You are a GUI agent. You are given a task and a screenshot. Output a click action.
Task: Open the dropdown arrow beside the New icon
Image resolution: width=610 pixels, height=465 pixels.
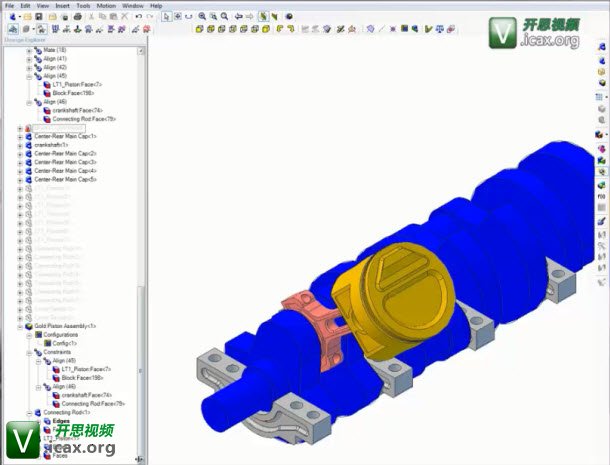(19, 17)
